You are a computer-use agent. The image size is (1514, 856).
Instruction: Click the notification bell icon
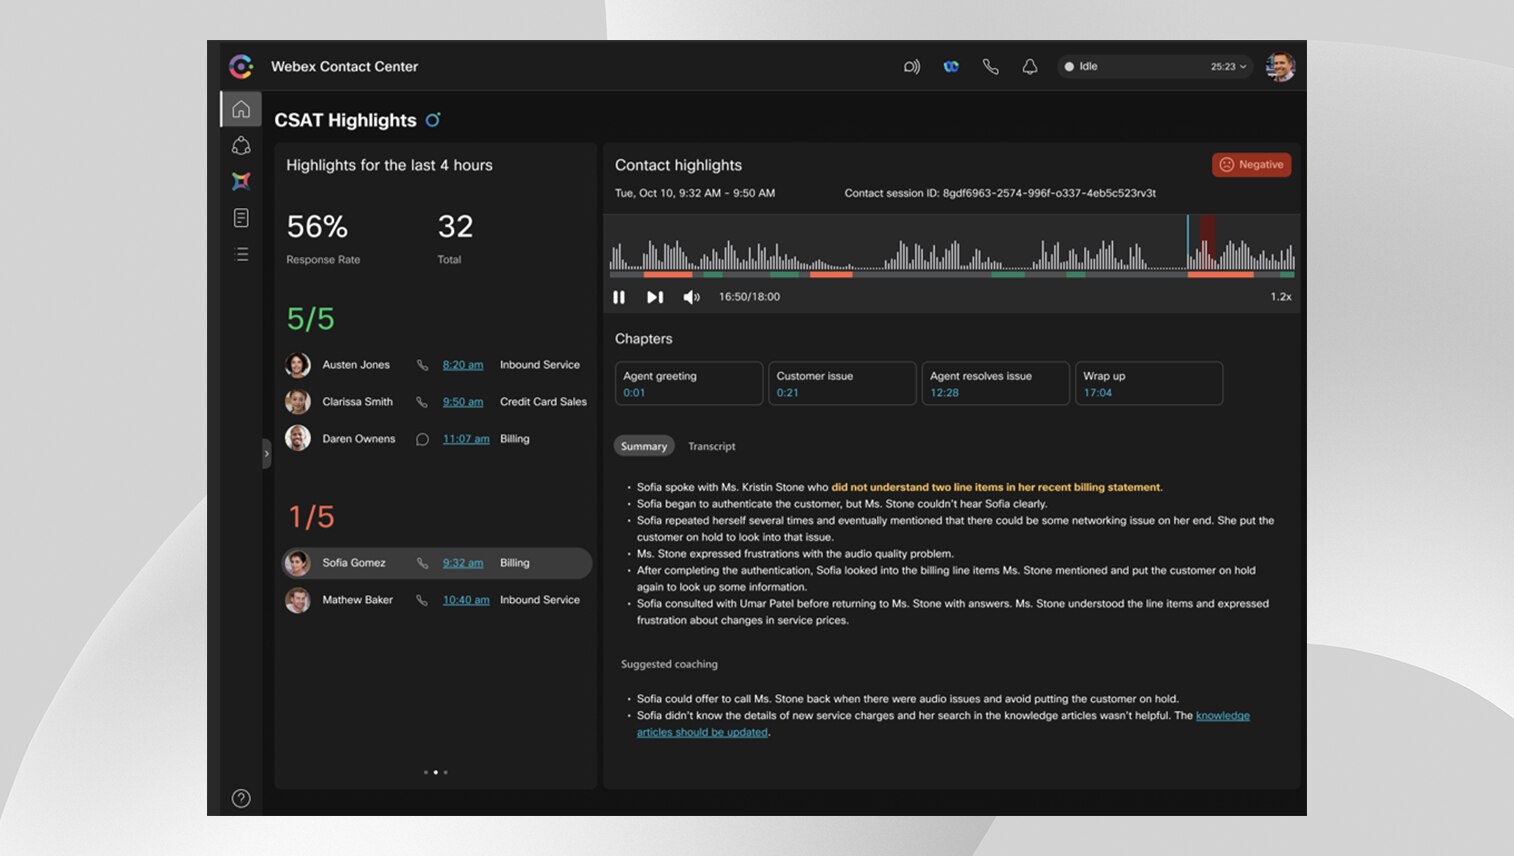[1029, 67]
